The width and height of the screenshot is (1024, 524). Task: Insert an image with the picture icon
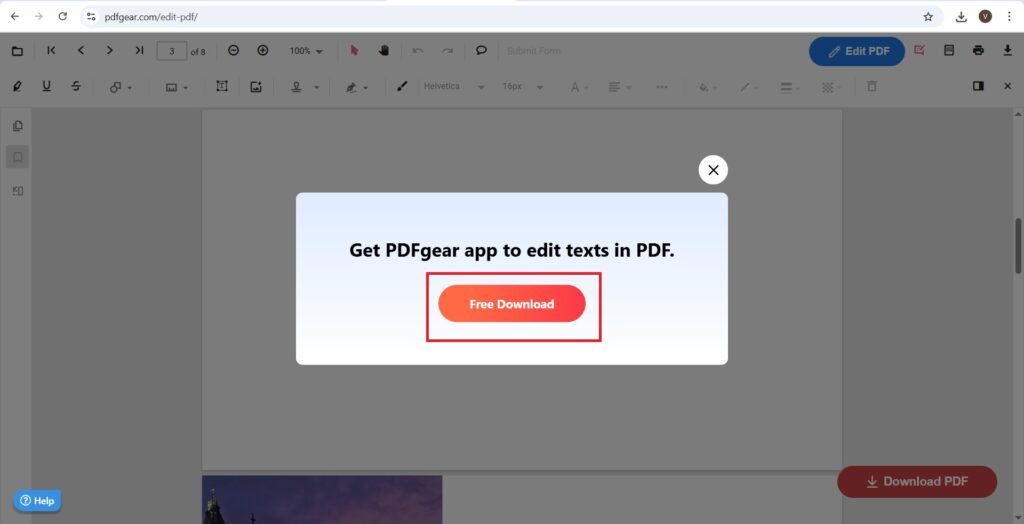[256, 87]
